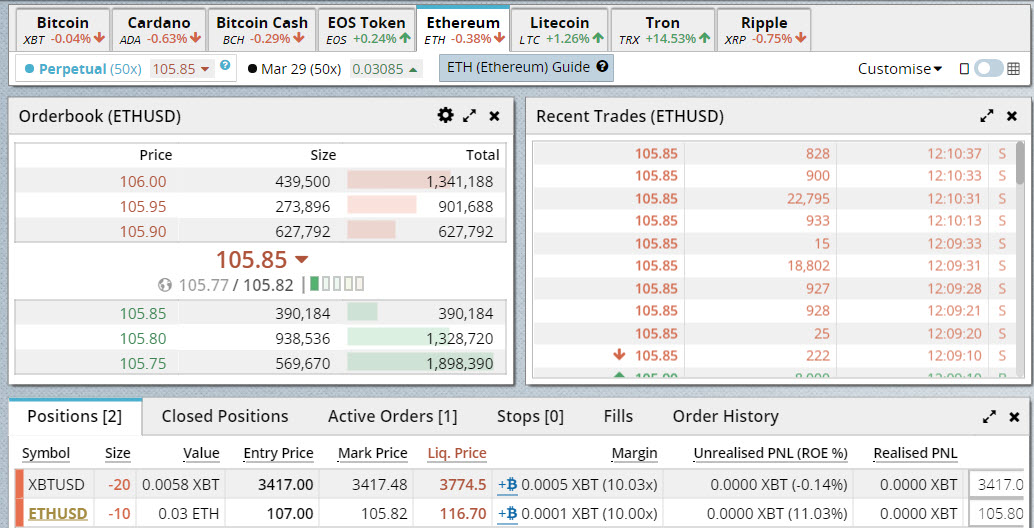Screen dimensions: 1034x528
Task: Close the Orderbook panel
Action: (494, 116)
